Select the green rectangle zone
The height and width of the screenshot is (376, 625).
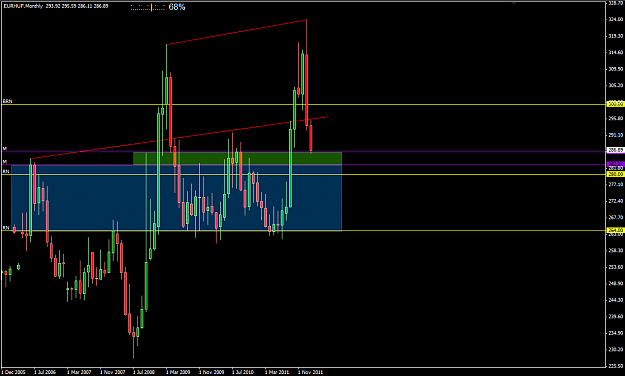238,158
